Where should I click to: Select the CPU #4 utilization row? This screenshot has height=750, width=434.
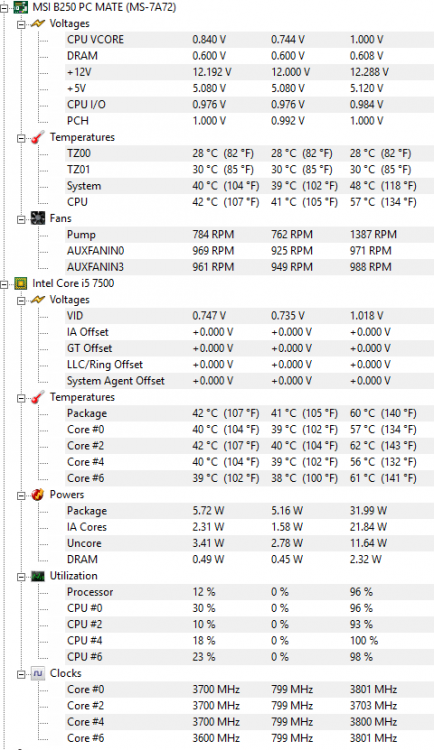point(249,641)
